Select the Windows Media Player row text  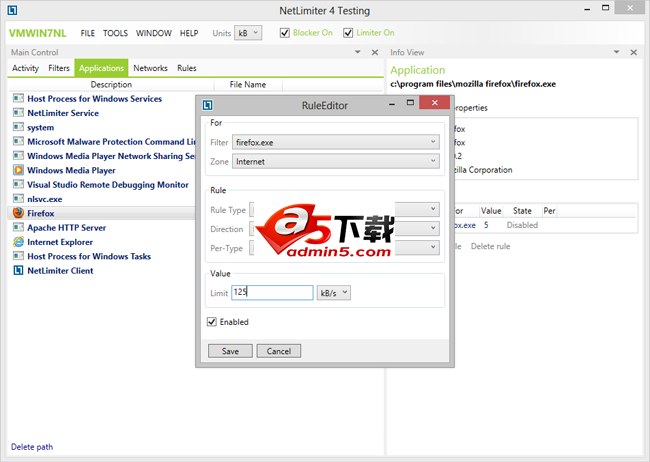tap(71, 170)
